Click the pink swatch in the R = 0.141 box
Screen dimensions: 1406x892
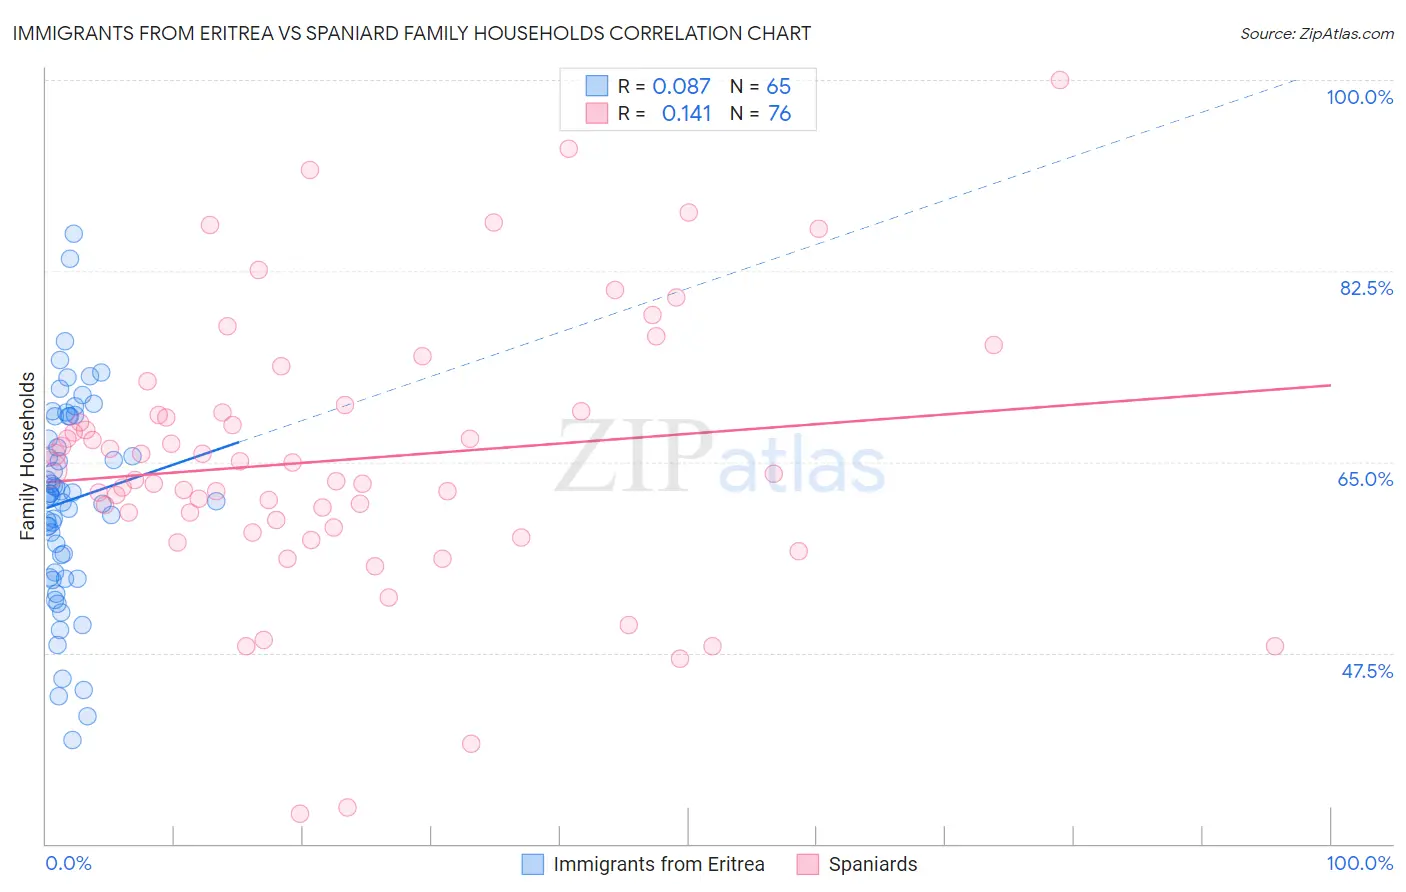point(597,113)
